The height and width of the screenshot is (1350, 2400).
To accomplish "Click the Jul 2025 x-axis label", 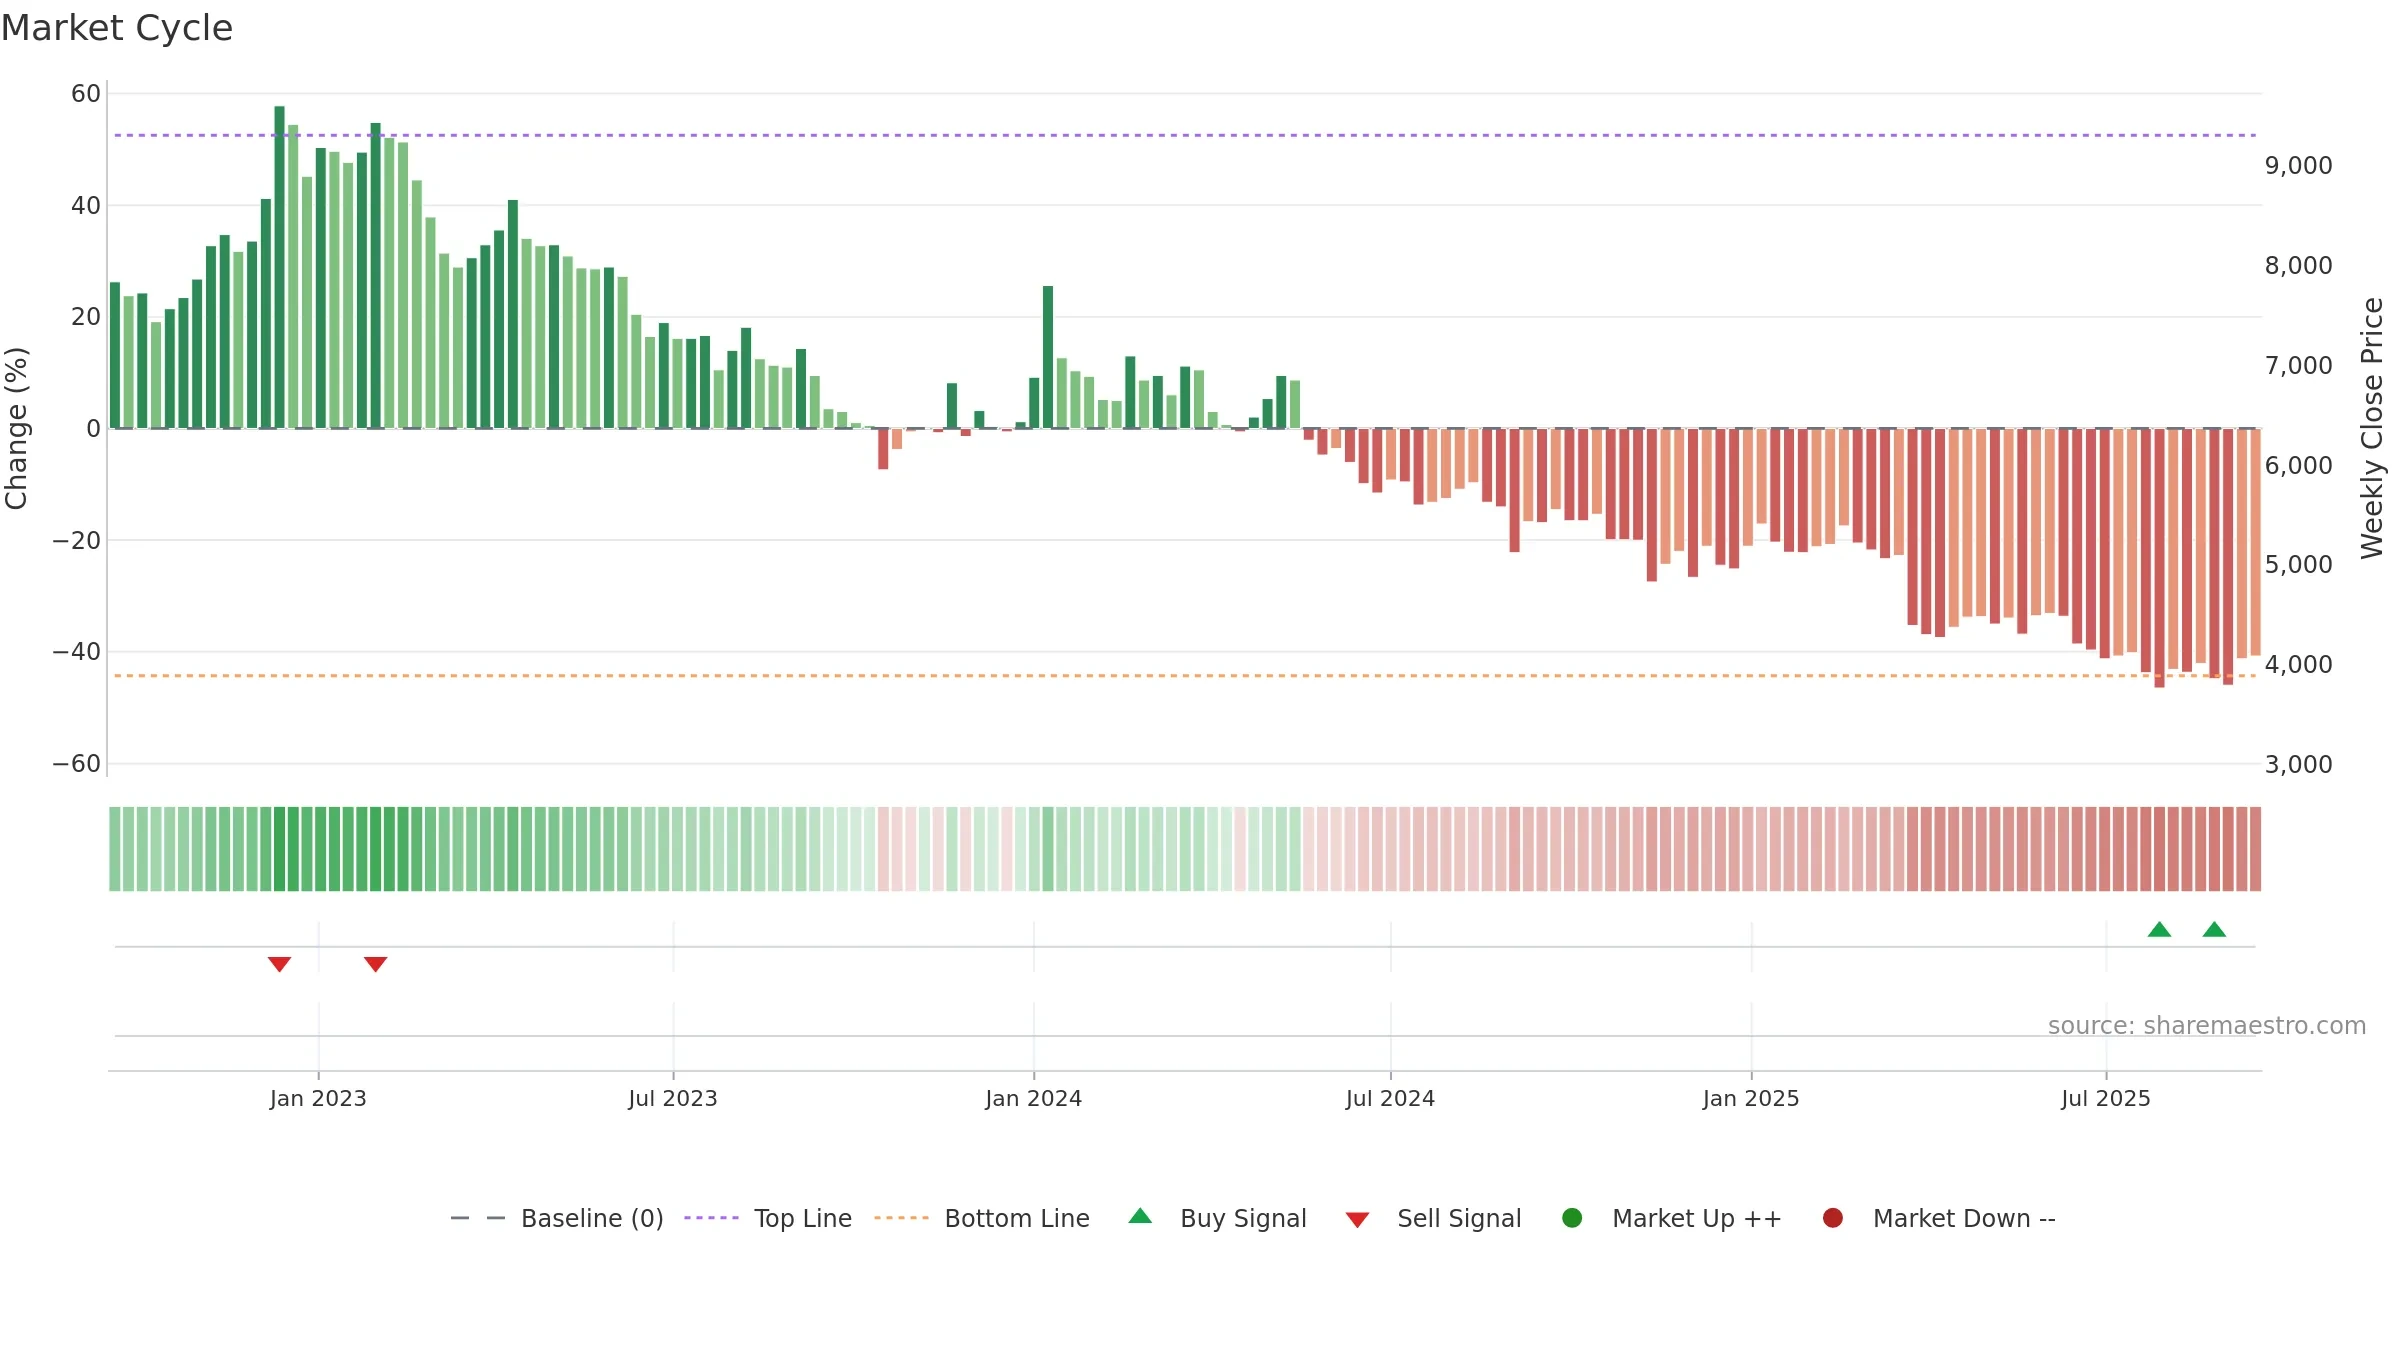I will point(2106,1099).
